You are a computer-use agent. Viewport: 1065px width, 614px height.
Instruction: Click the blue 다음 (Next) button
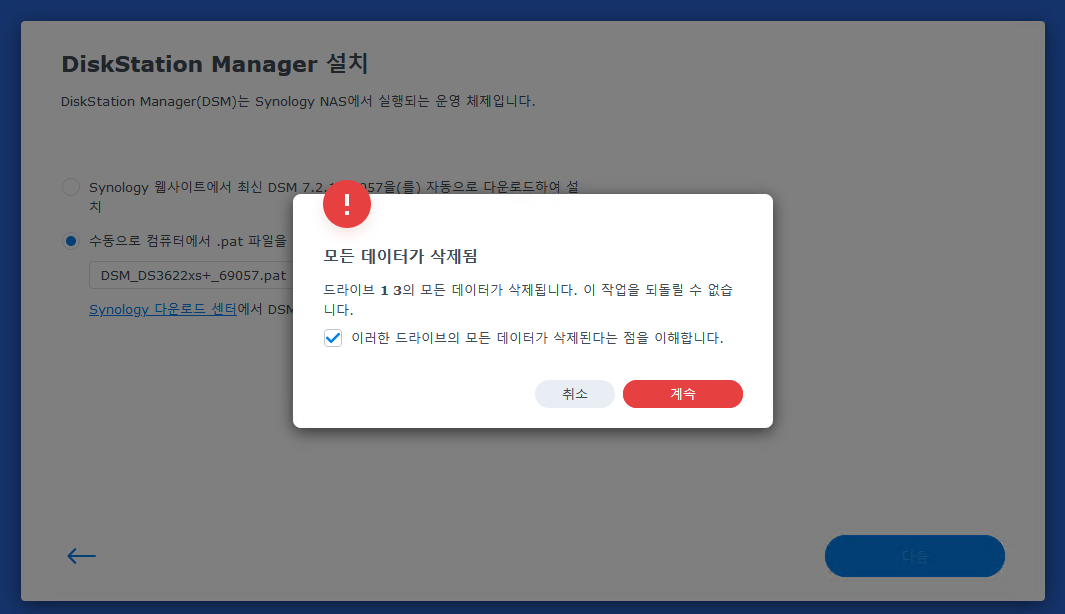coord(914,556)
